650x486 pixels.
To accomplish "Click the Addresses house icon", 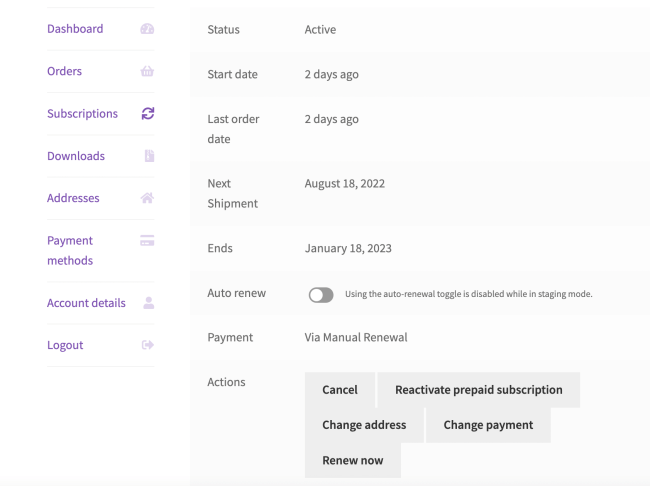I will point(147,198).
